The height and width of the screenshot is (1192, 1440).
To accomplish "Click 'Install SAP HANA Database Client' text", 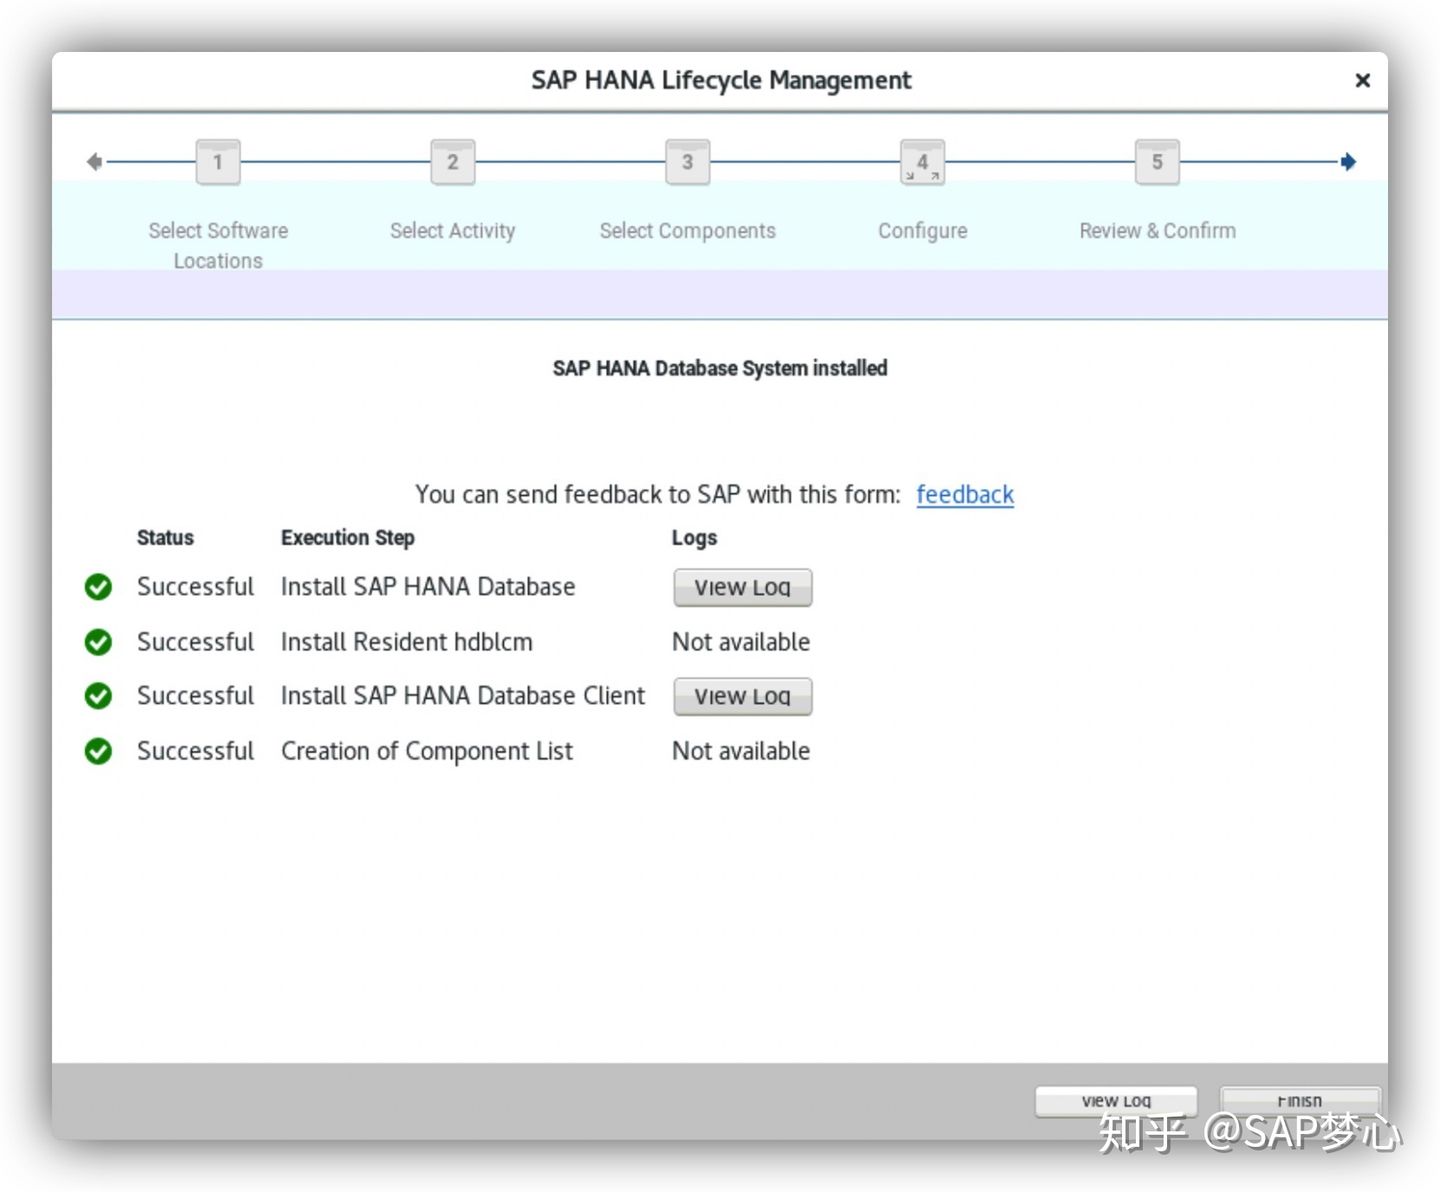I will click(x=463, y=696).
